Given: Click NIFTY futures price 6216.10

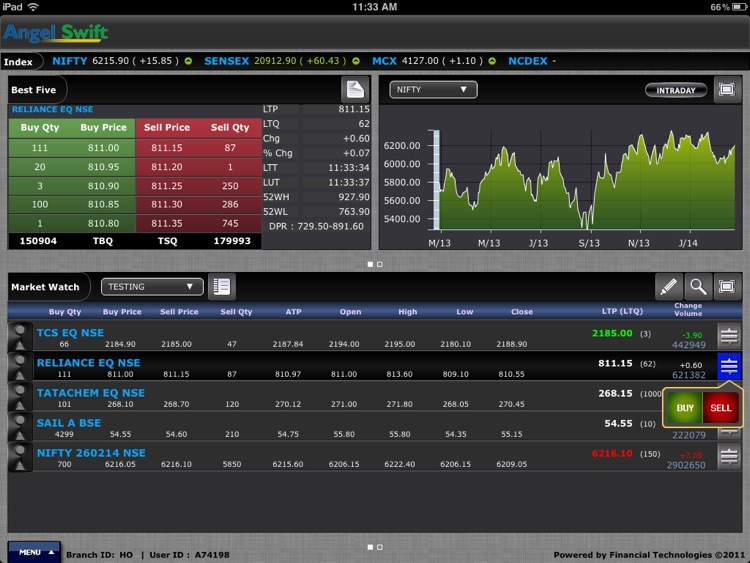Looking at the screenshot, I should click(612, 453).
